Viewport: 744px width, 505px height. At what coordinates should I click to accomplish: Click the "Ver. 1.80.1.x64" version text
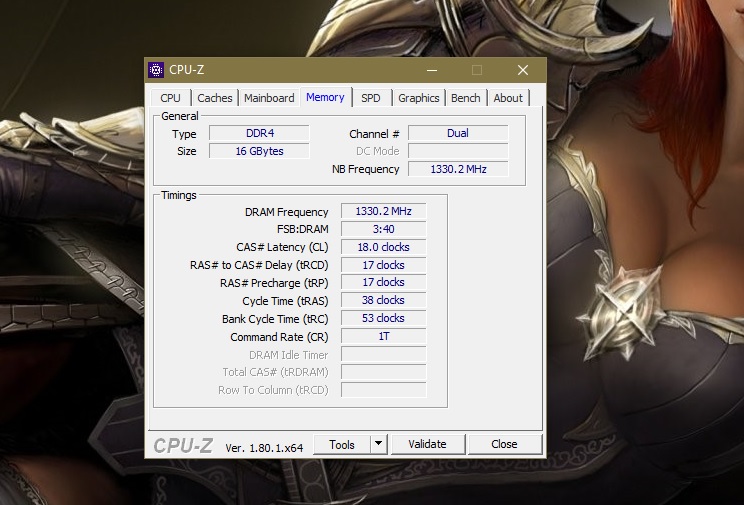[264, 448]
